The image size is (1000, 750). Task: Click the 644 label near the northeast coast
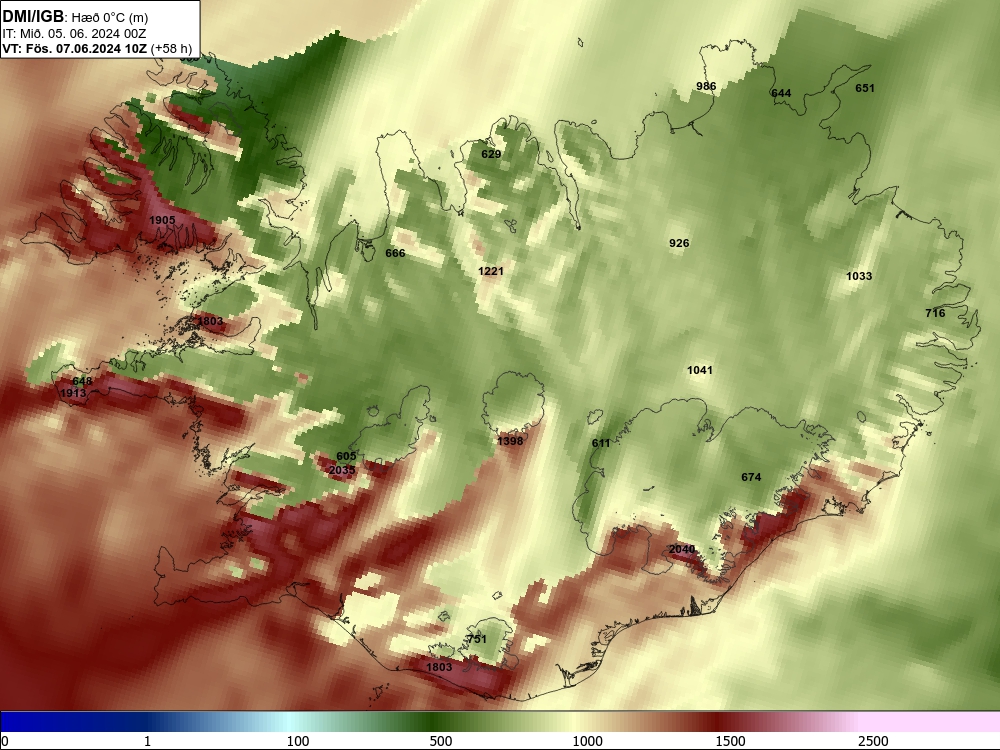pyautogui.click(x=781, y=93)
